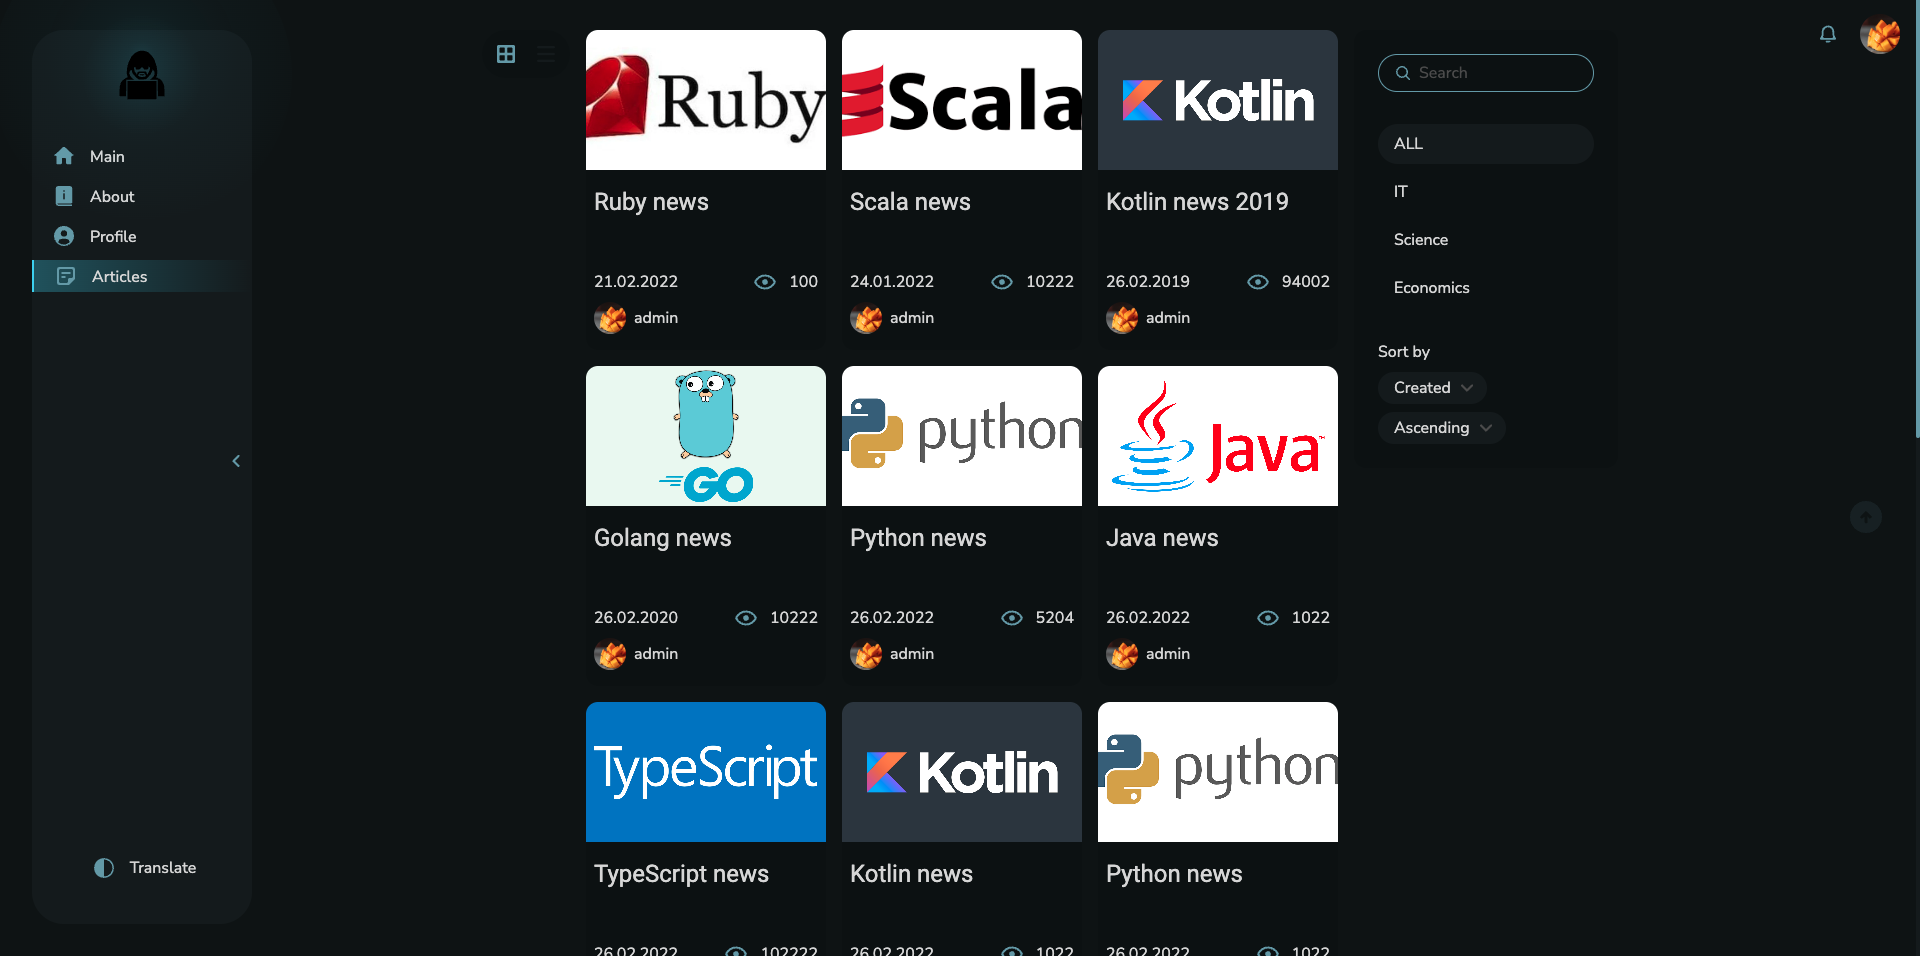Open the notifications bell
Screen dimensions: 1920x956
[1828, 35]
